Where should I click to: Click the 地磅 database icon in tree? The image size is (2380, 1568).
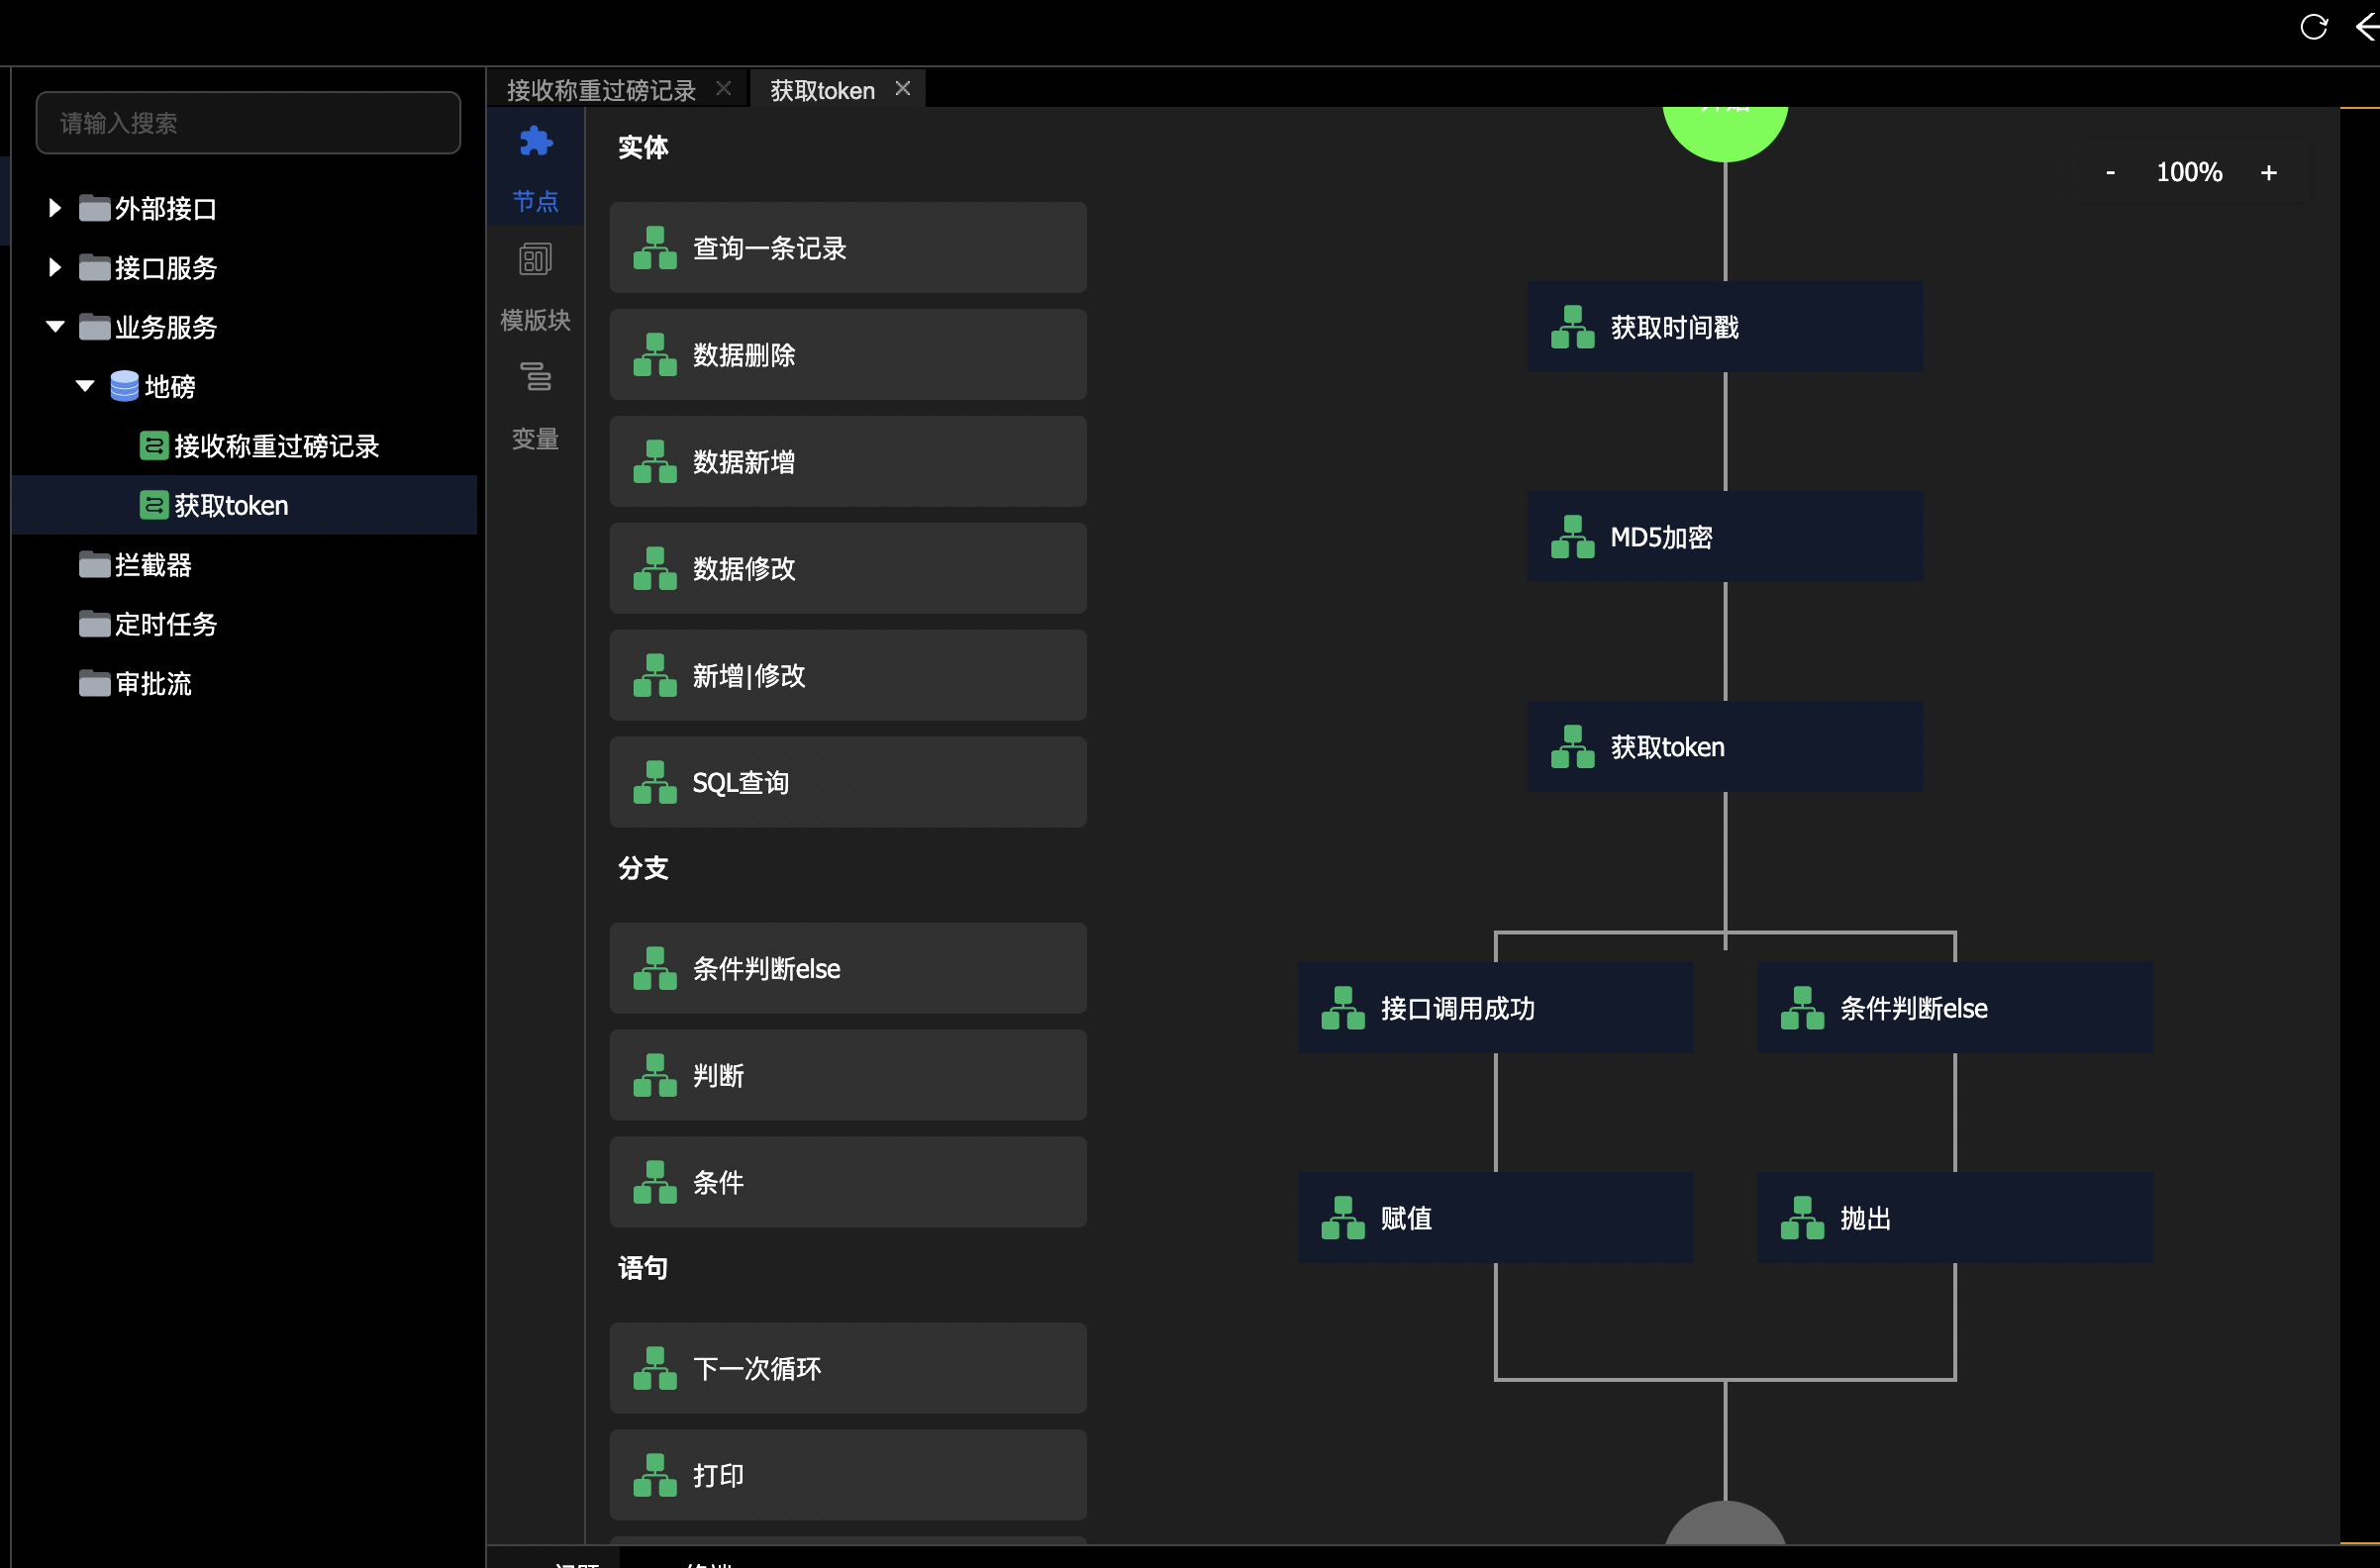coord(124,386)
